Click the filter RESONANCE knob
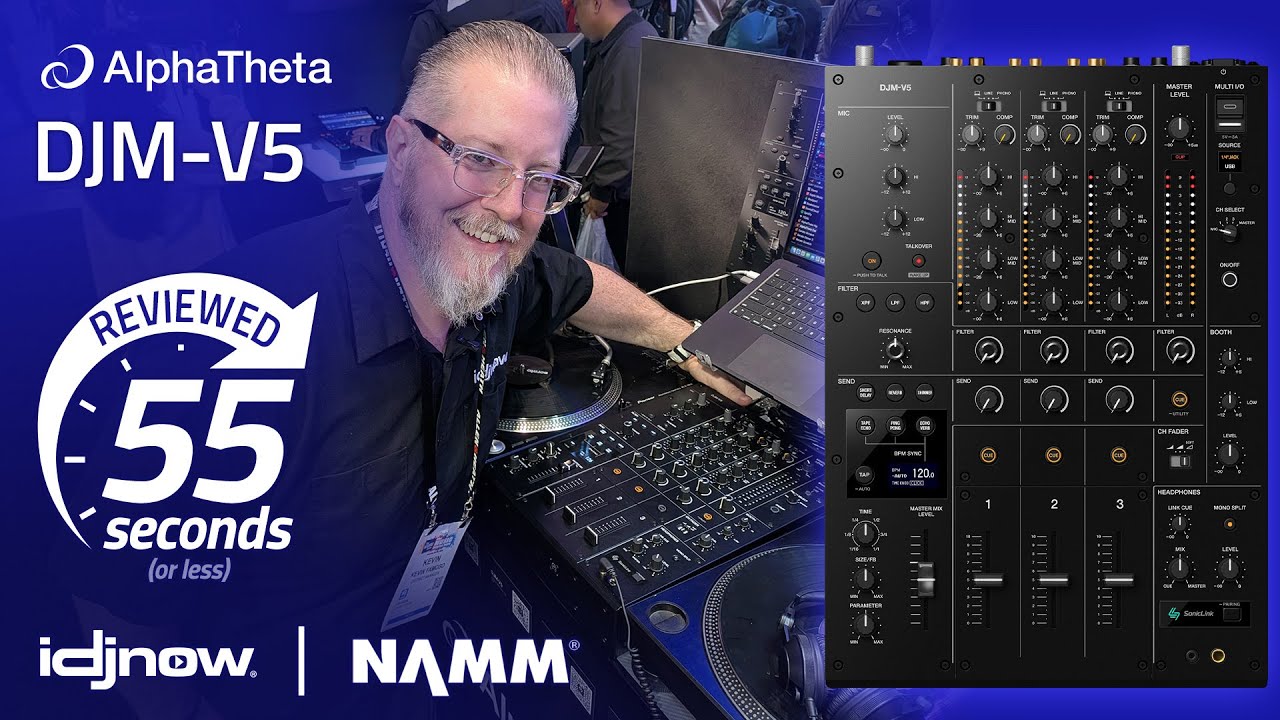The height and width of the screenshot is (720, 1280). (x=895, y=349)
